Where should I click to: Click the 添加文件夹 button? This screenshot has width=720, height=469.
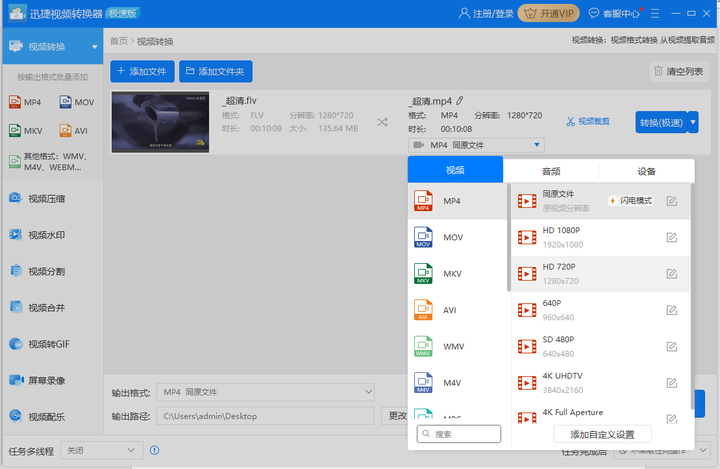[215, 71]
